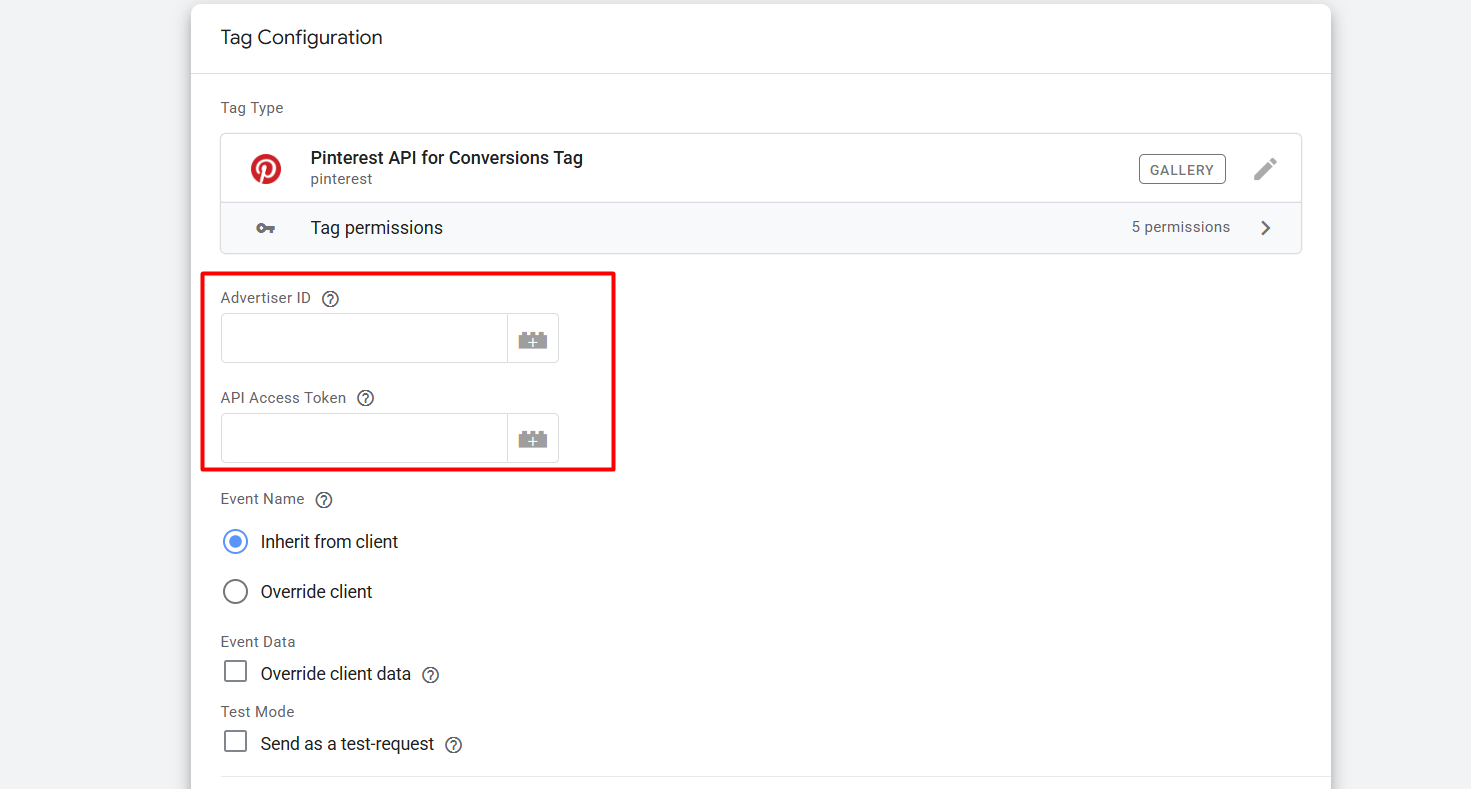The image size is (1471, 789).
Task: Select the Override client radio button
Action: pyautogui.click(x=235, y=592)
